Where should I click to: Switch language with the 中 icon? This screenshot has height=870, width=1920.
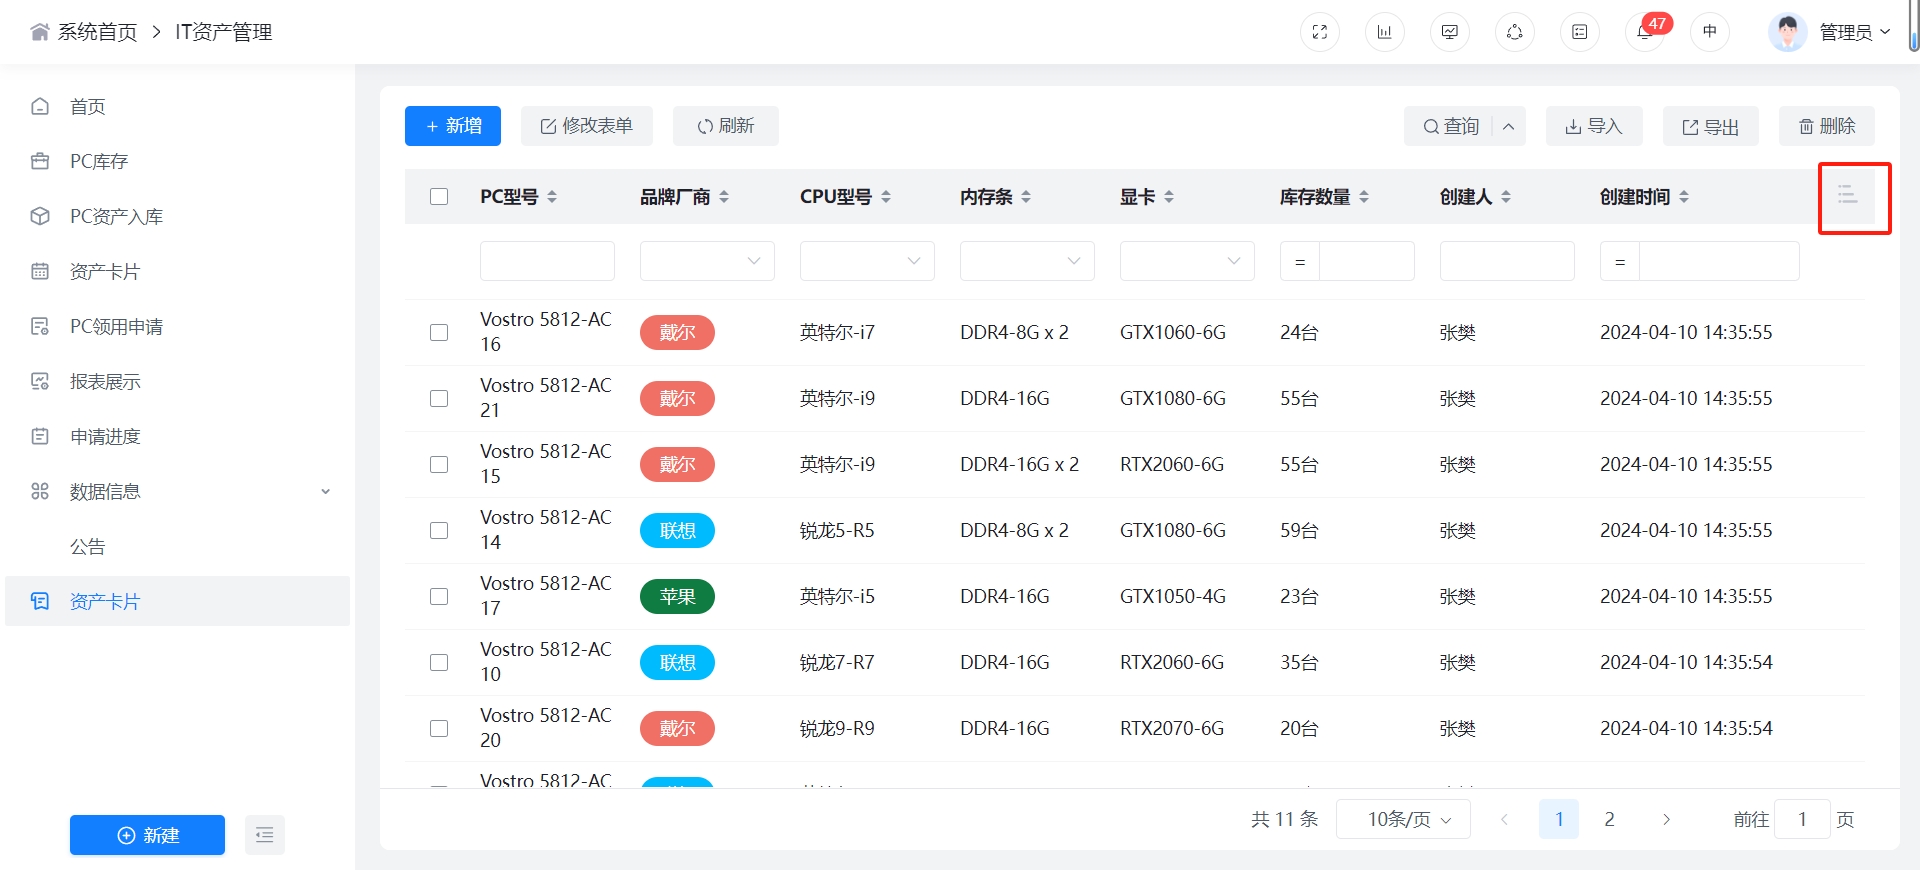tap(1710, 32)
